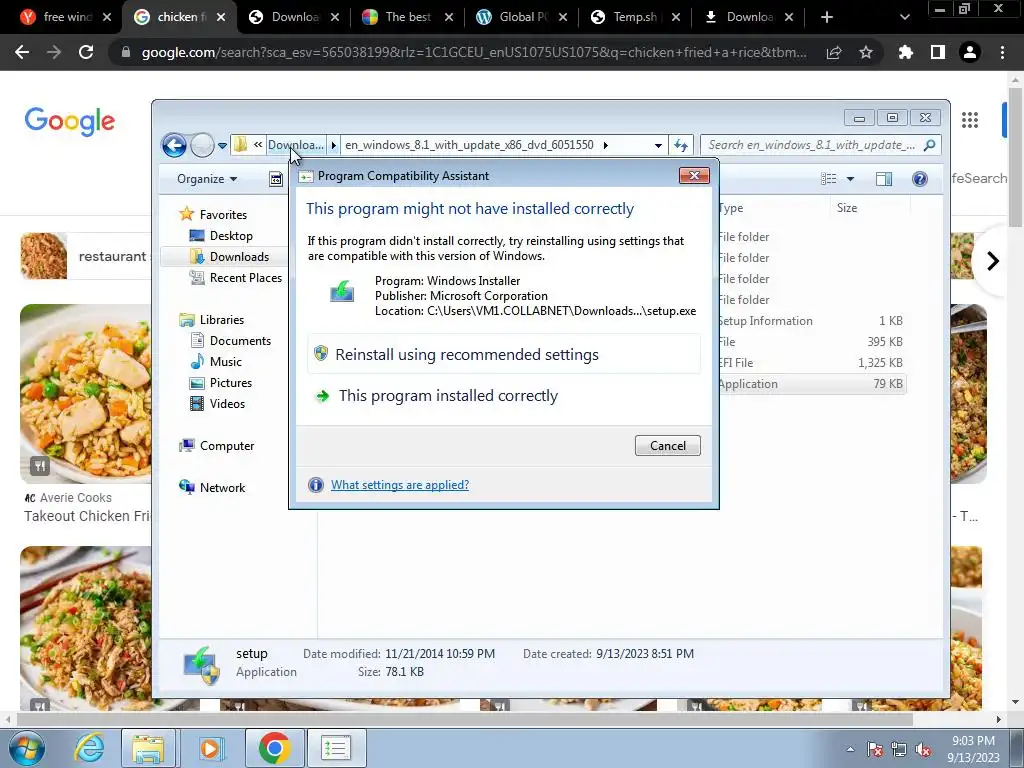Choose Reinstall using recommended settings
This screenshot has width=1024, height=768.
click(x=504, y=355)
